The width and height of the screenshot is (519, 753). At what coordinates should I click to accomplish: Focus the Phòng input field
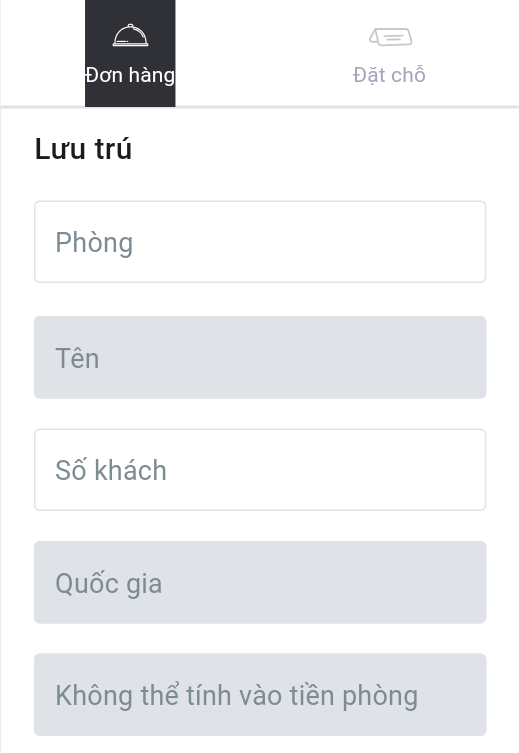coord(260,242)
